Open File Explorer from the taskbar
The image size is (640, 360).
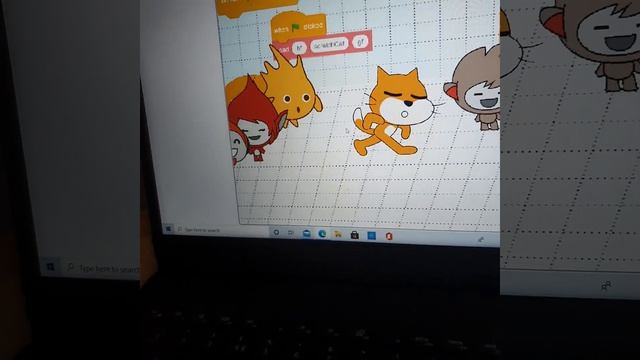(338, 234)
